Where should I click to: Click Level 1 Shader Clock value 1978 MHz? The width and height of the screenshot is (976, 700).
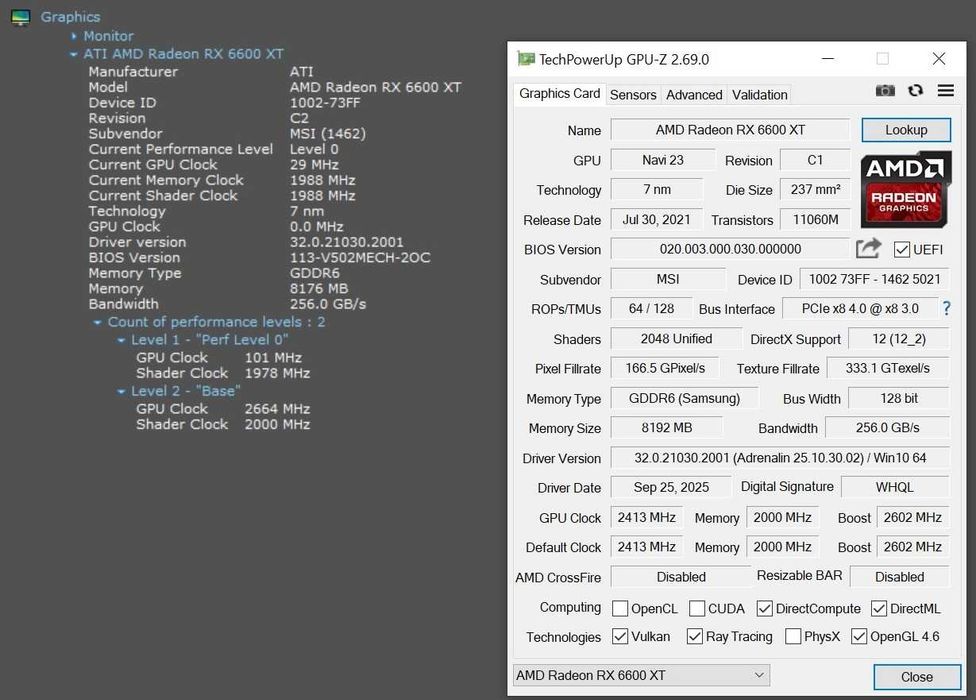[x=277, y=373]
